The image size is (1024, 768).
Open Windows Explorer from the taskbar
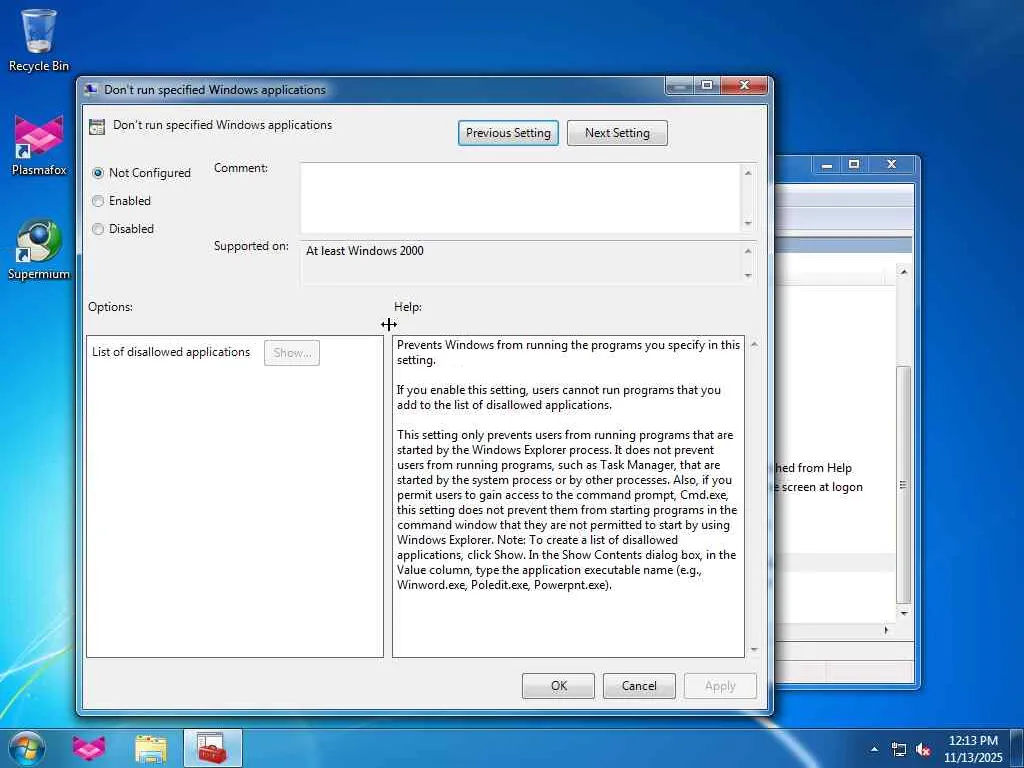[151, 748]
